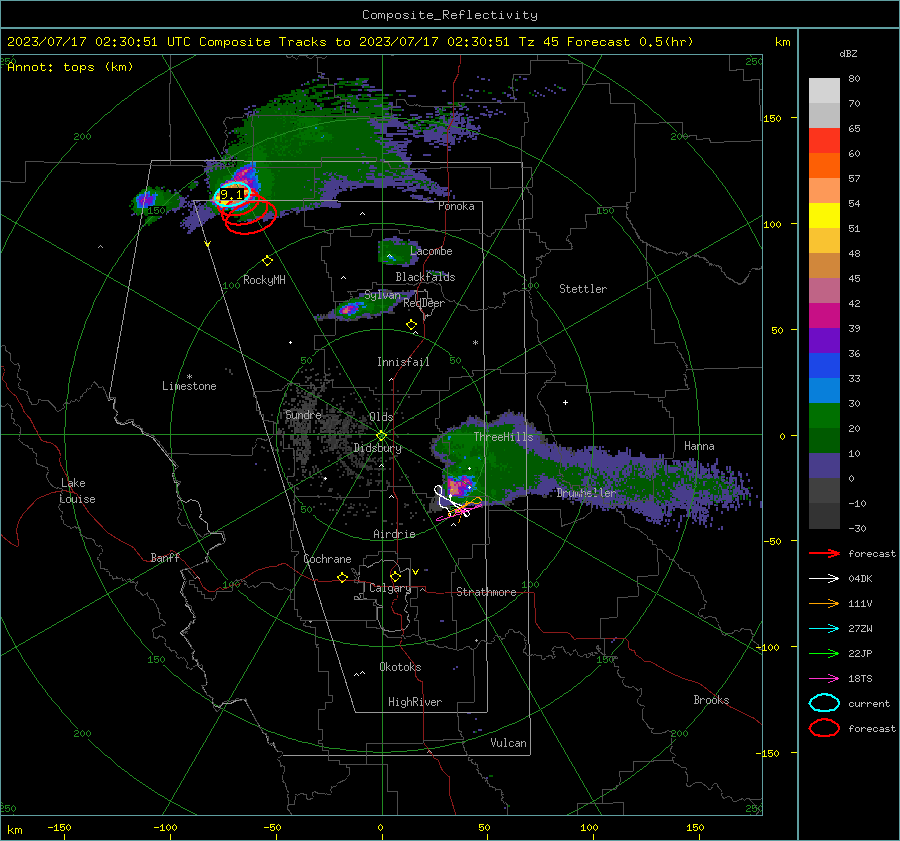The width and height of the screenshot is (900, 841).
Task: Click the Innisfail city label
Action: point(403,362)
